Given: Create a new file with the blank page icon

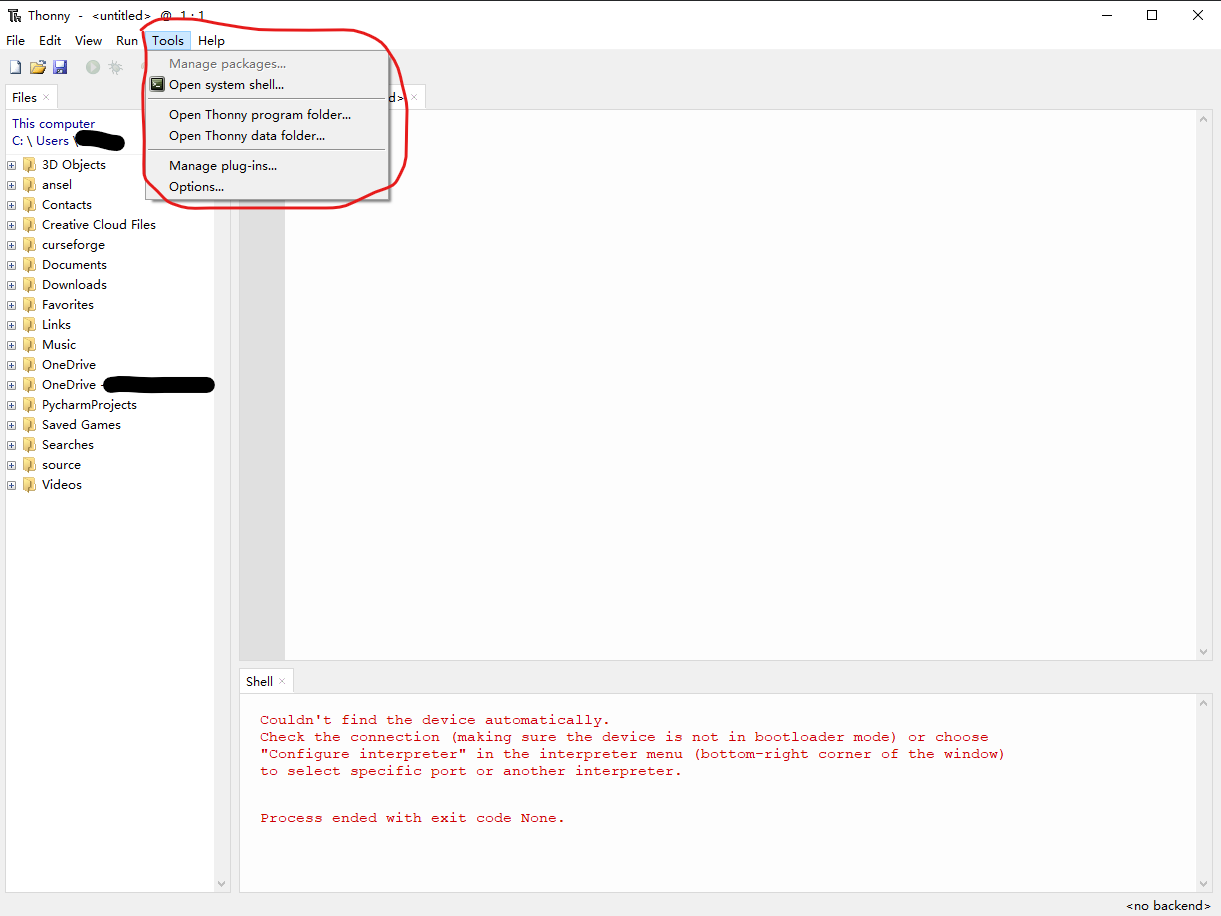Looking at the screenshot, I should point(15,66).
